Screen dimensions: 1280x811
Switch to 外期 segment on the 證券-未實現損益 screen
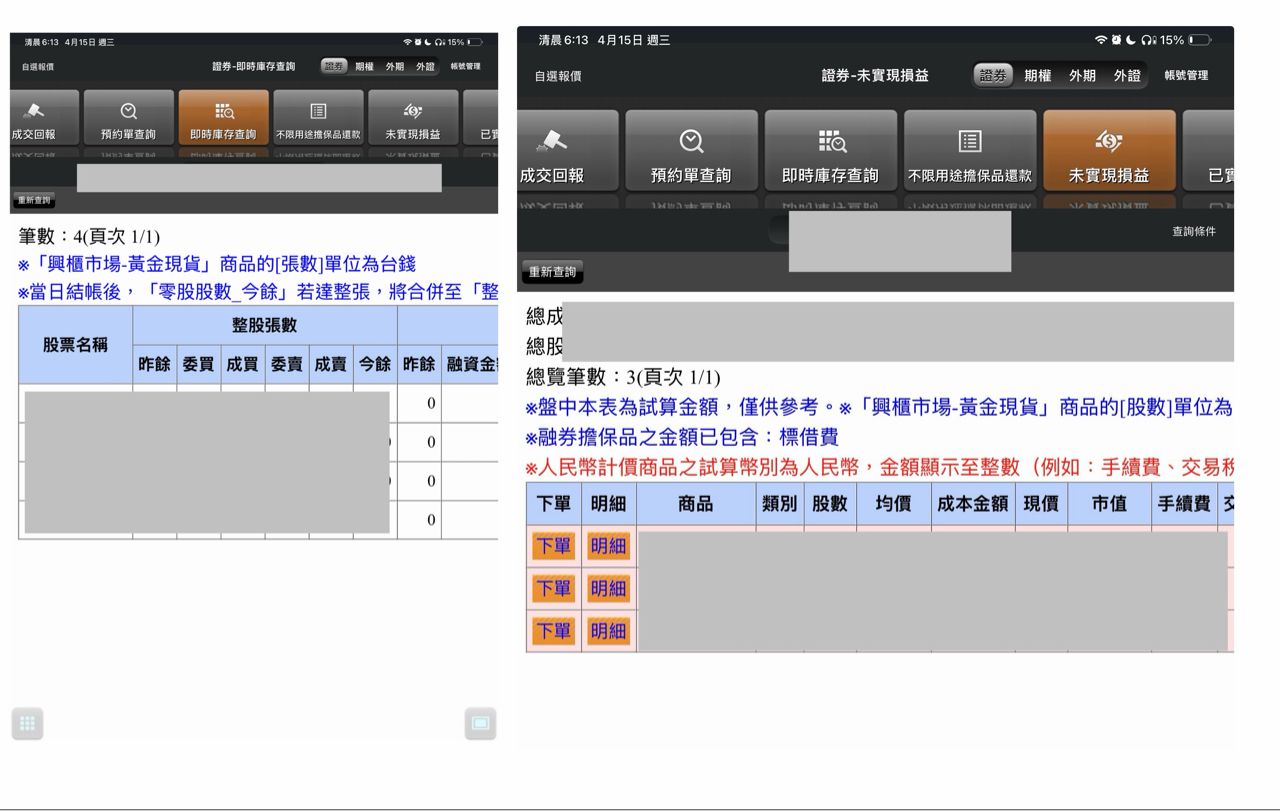1082,75
